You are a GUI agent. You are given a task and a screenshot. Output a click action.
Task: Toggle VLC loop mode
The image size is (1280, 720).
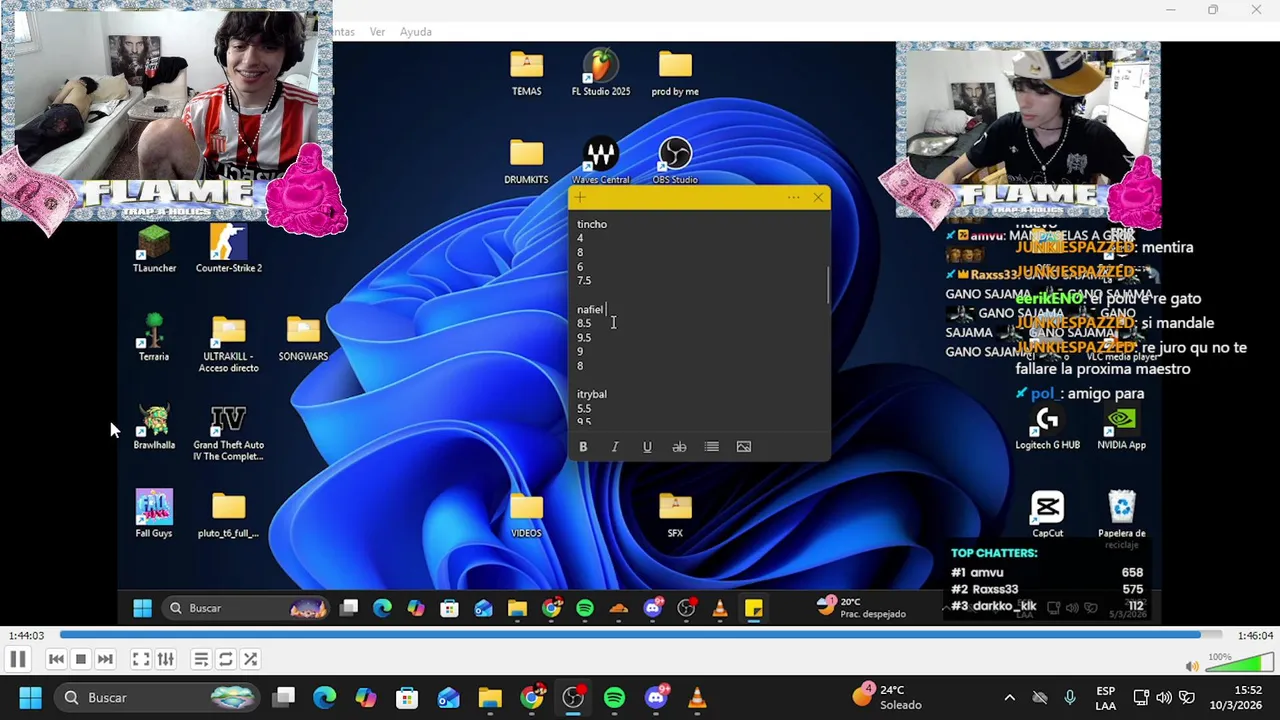pos(226,659)
